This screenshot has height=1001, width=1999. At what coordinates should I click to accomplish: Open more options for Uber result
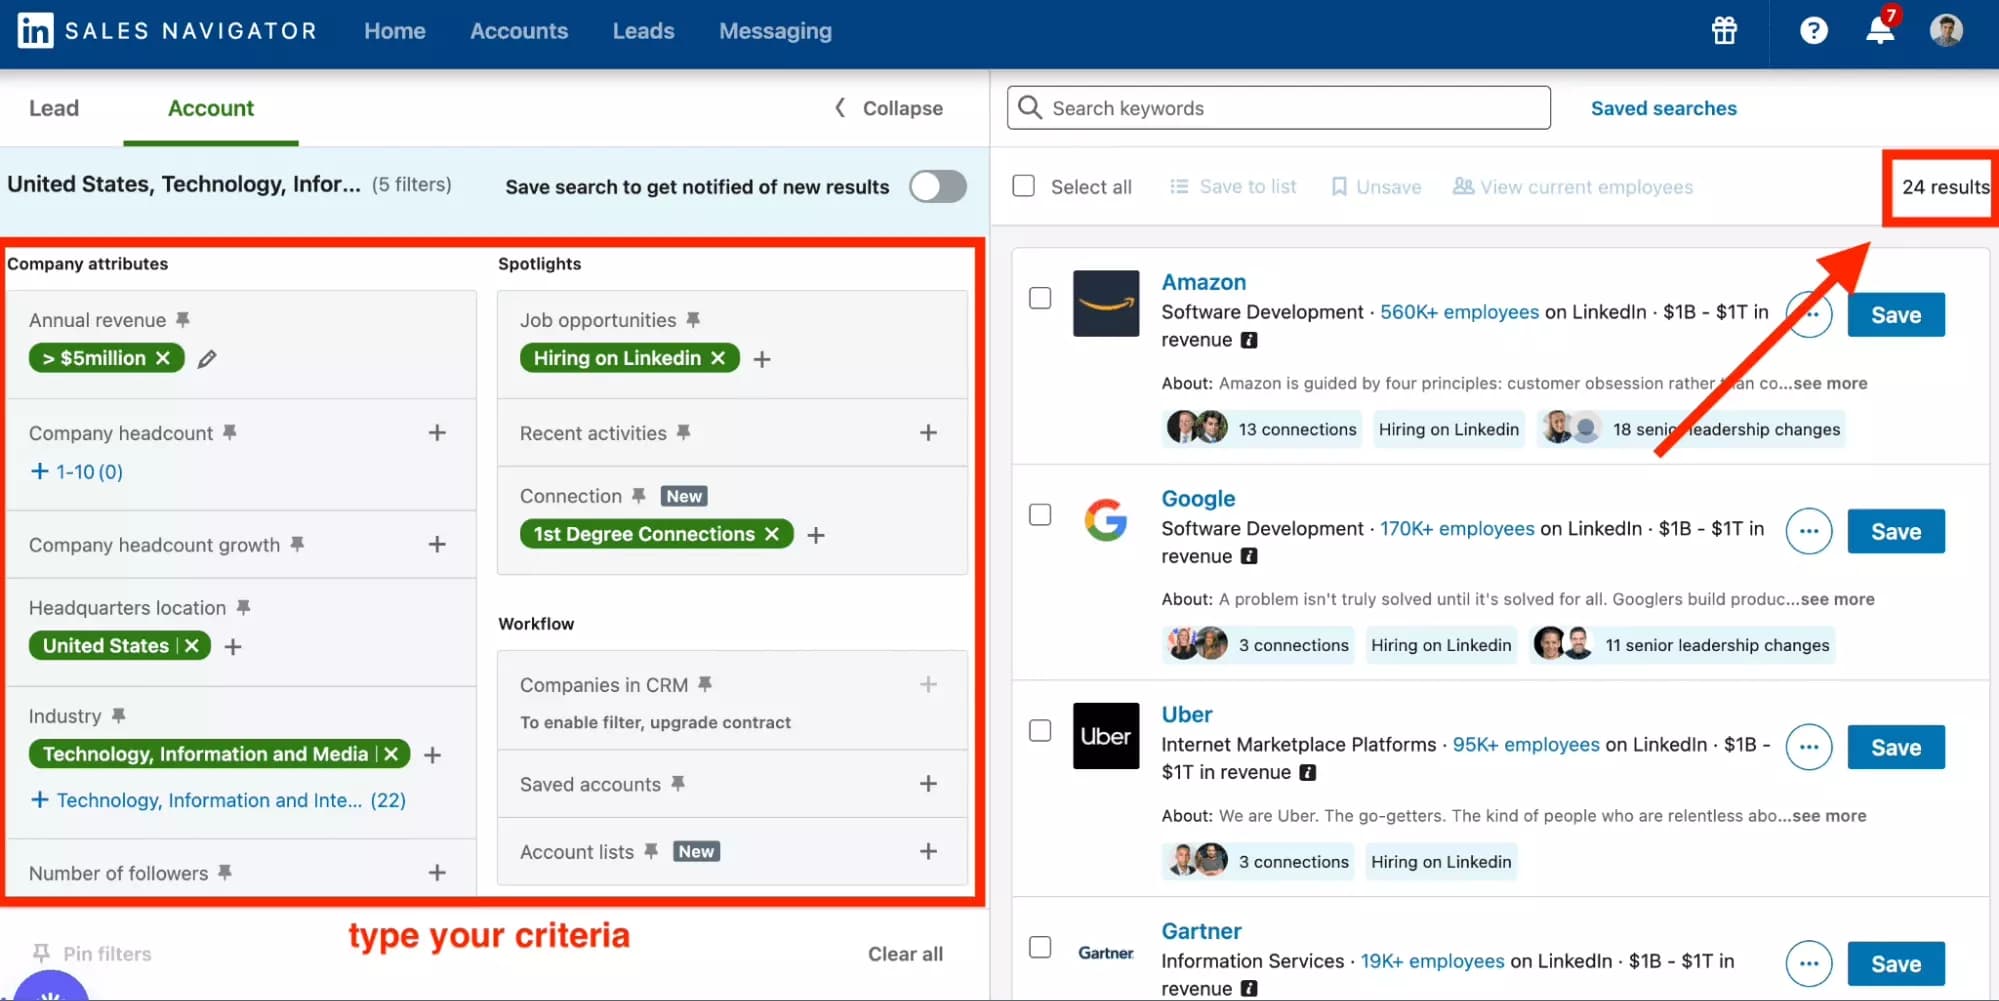tap(1808, 747)
